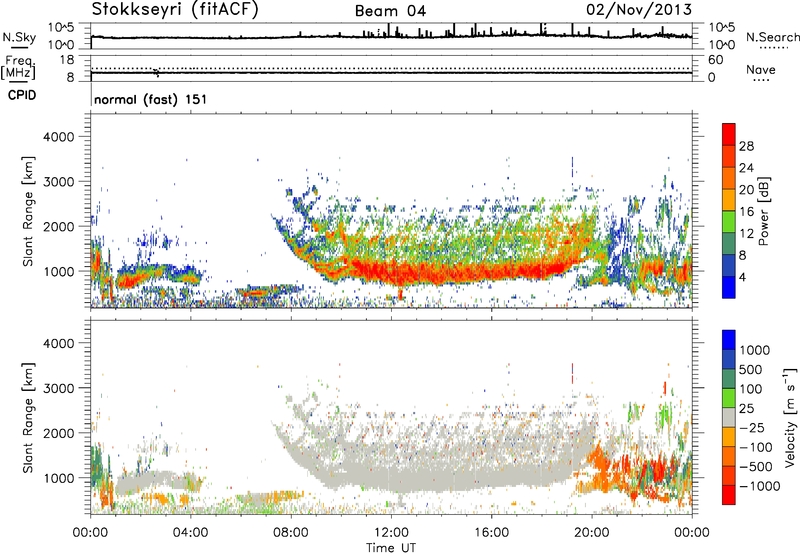Click the "Stokkseyri (fitACF)" plot title
The width and height of the screenshot is (800, 554).
point(175,9)
